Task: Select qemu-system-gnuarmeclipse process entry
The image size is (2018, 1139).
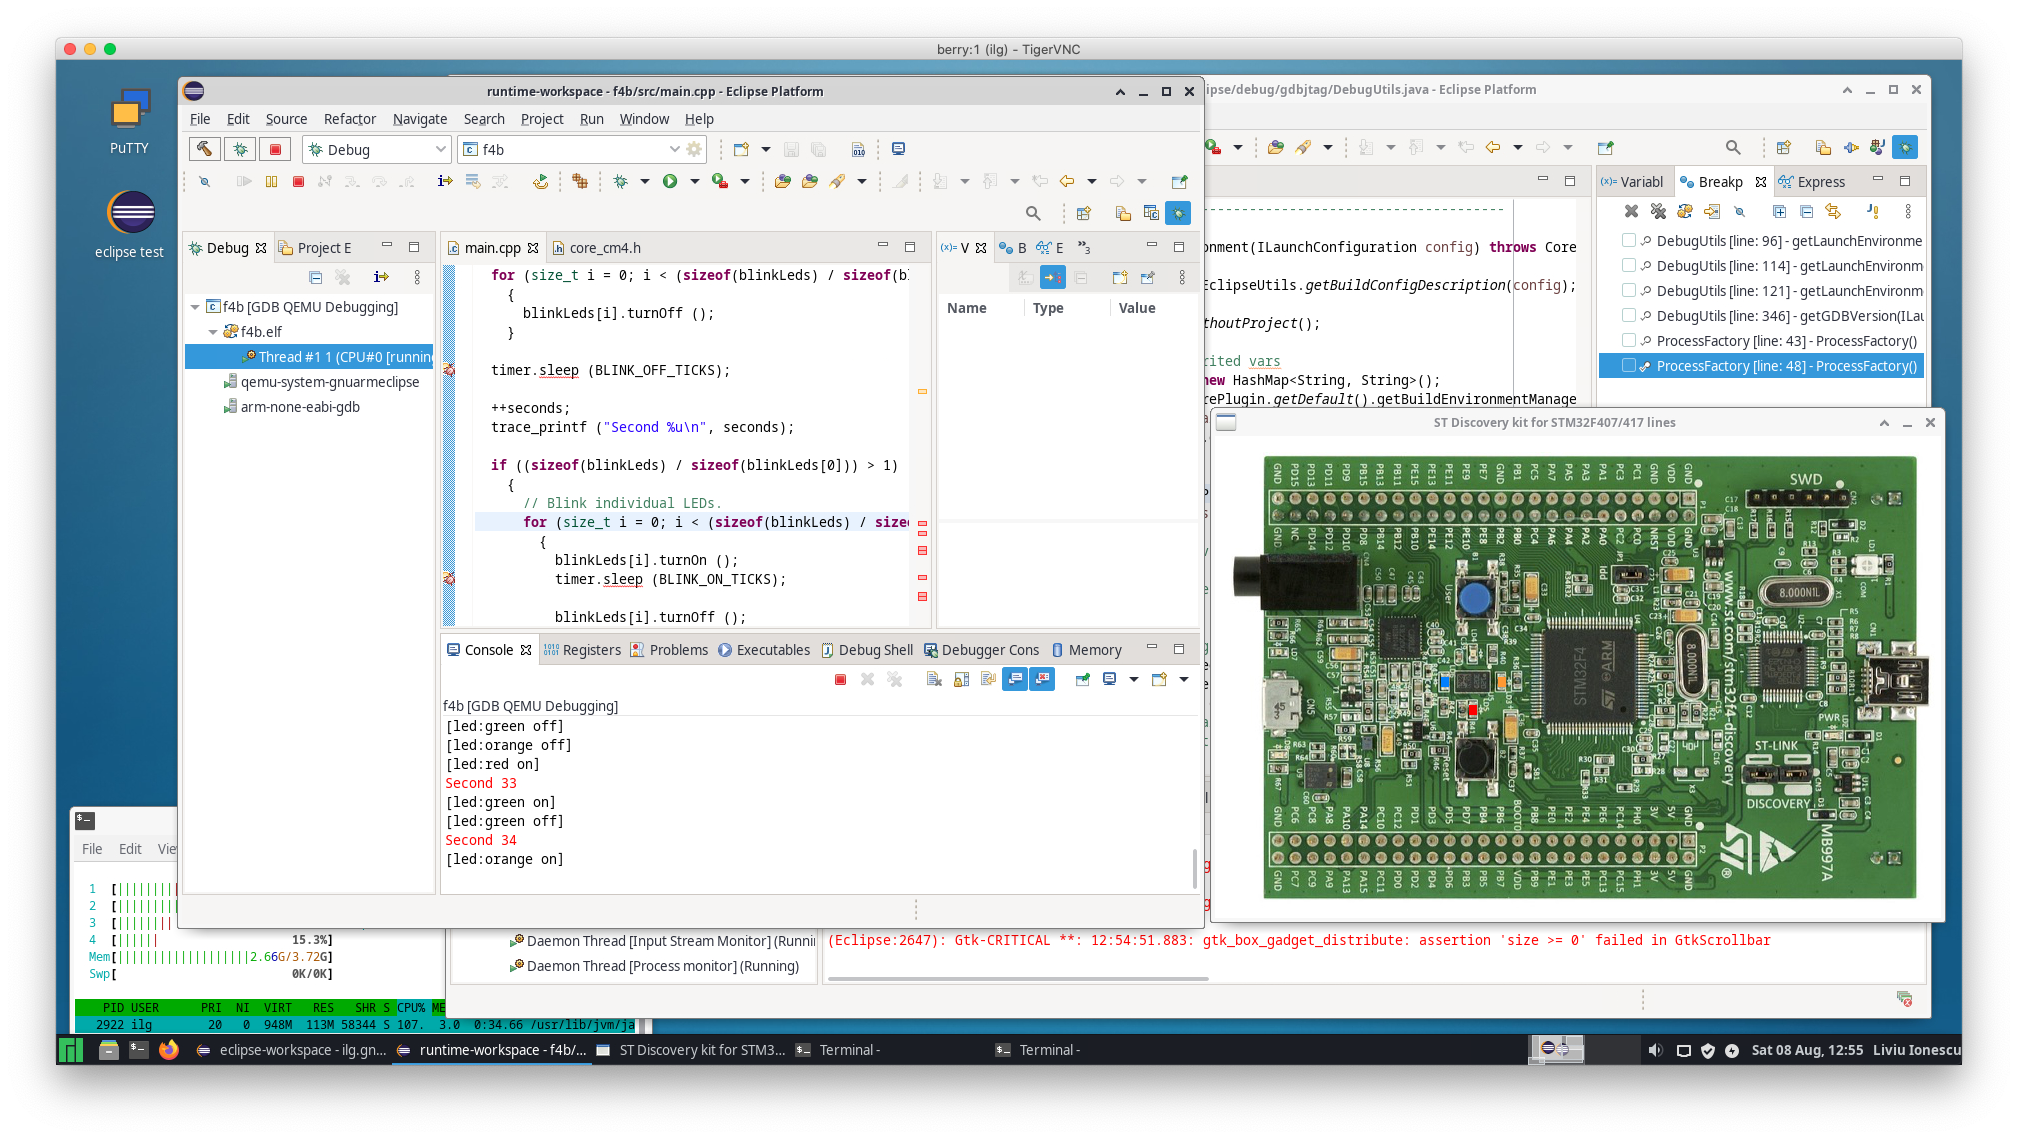Action: pos(329,382)
